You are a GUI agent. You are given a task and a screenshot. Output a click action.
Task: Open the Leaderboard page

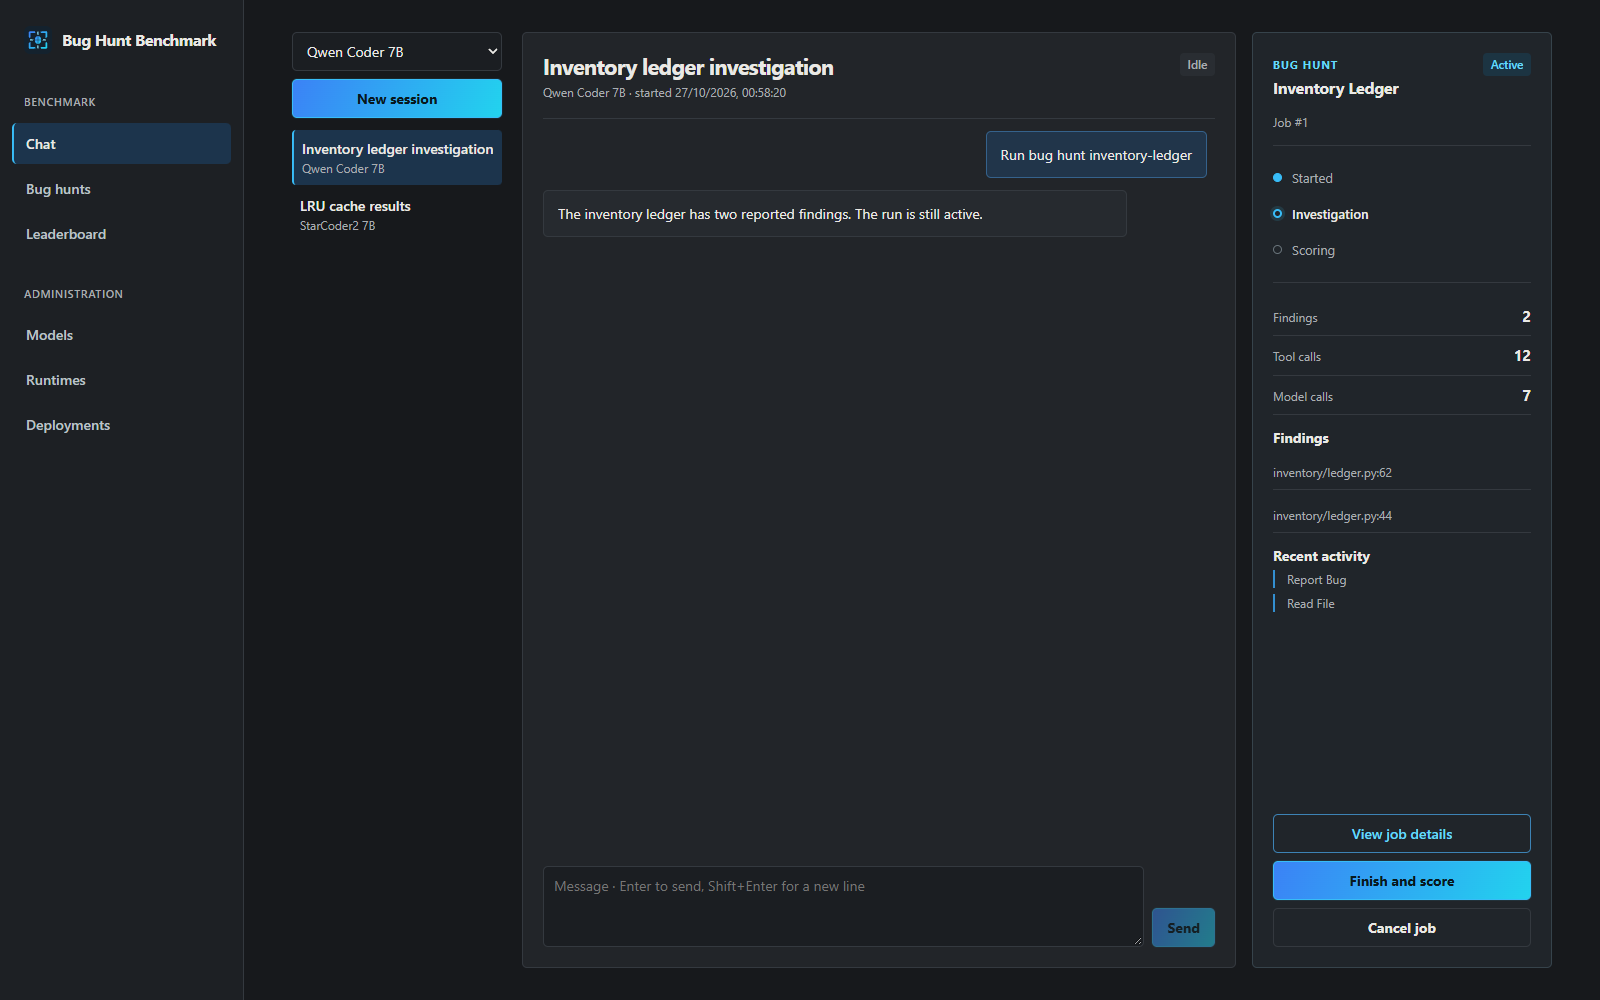coord(121,234)
